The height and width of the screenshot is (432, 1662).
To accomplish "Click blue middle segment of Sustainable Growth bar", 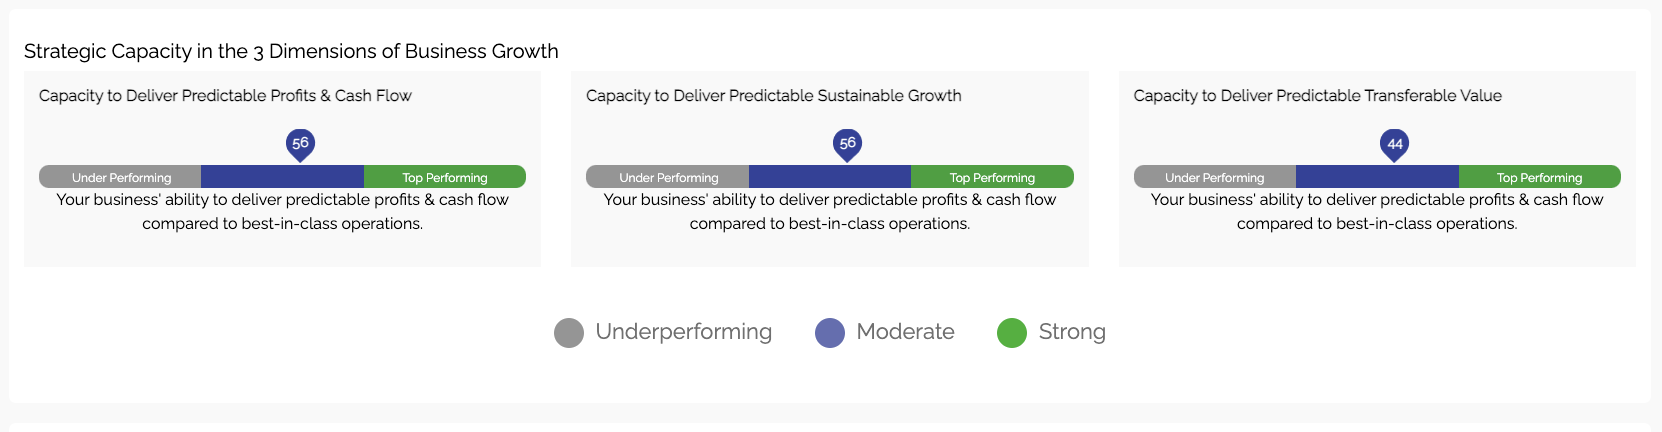I will (x=830, y=177).
